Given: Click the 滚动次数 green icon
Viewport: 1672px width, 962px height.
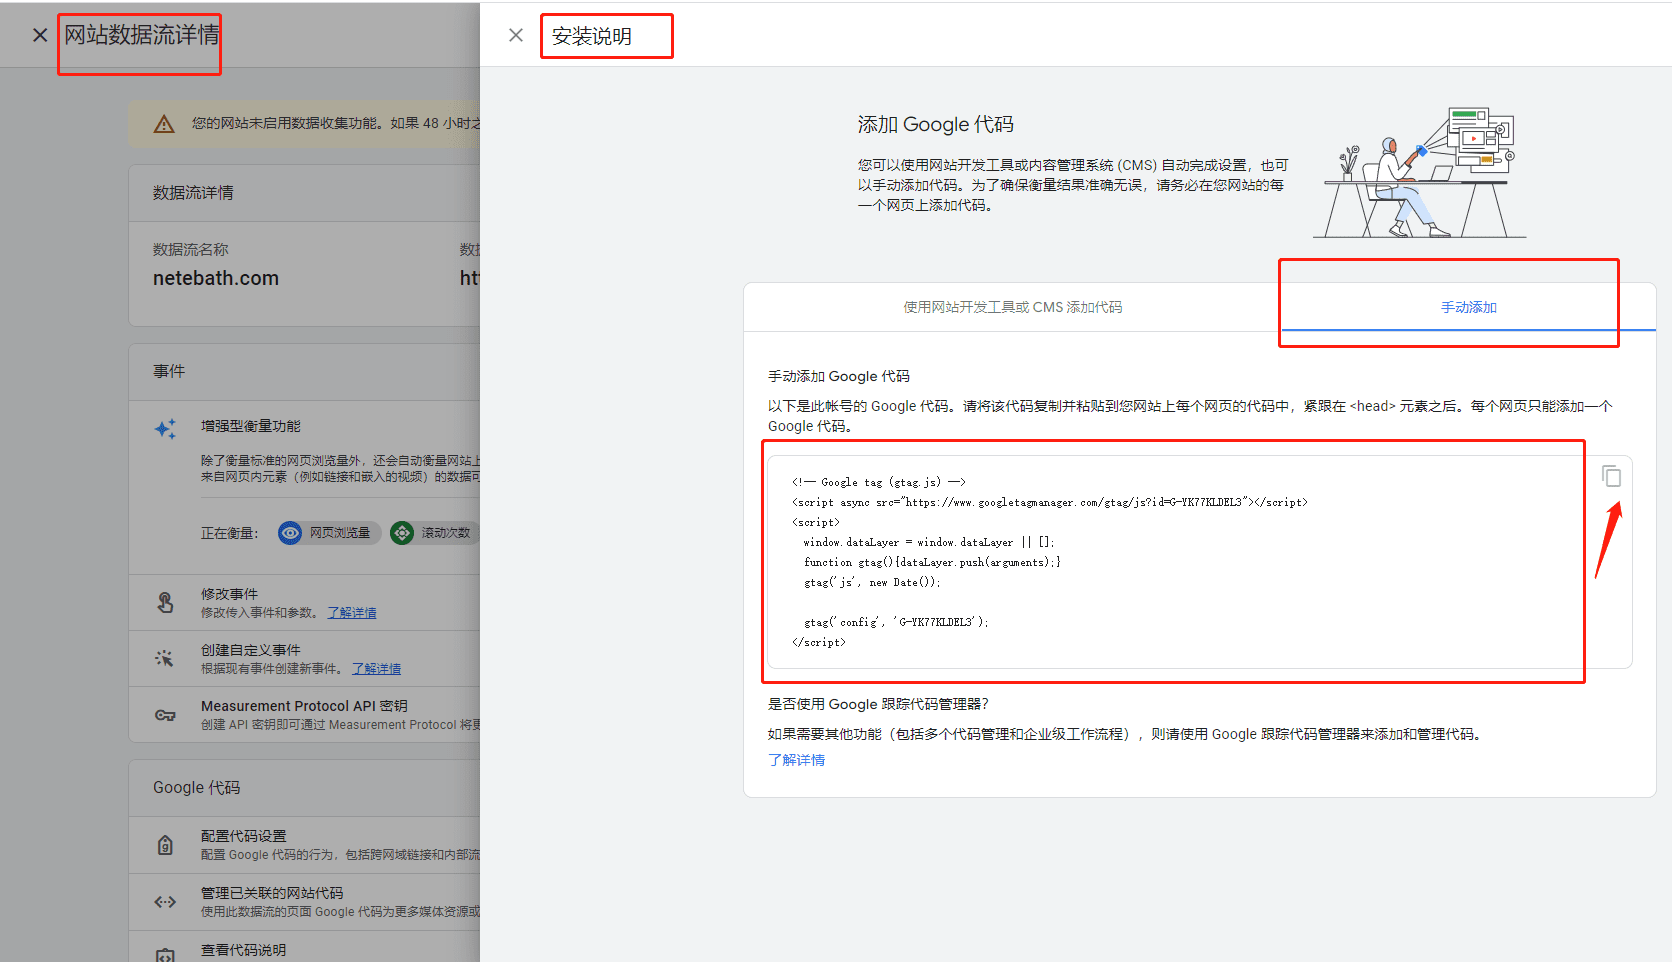Looking at the screenshot, I should pos(402,533).
